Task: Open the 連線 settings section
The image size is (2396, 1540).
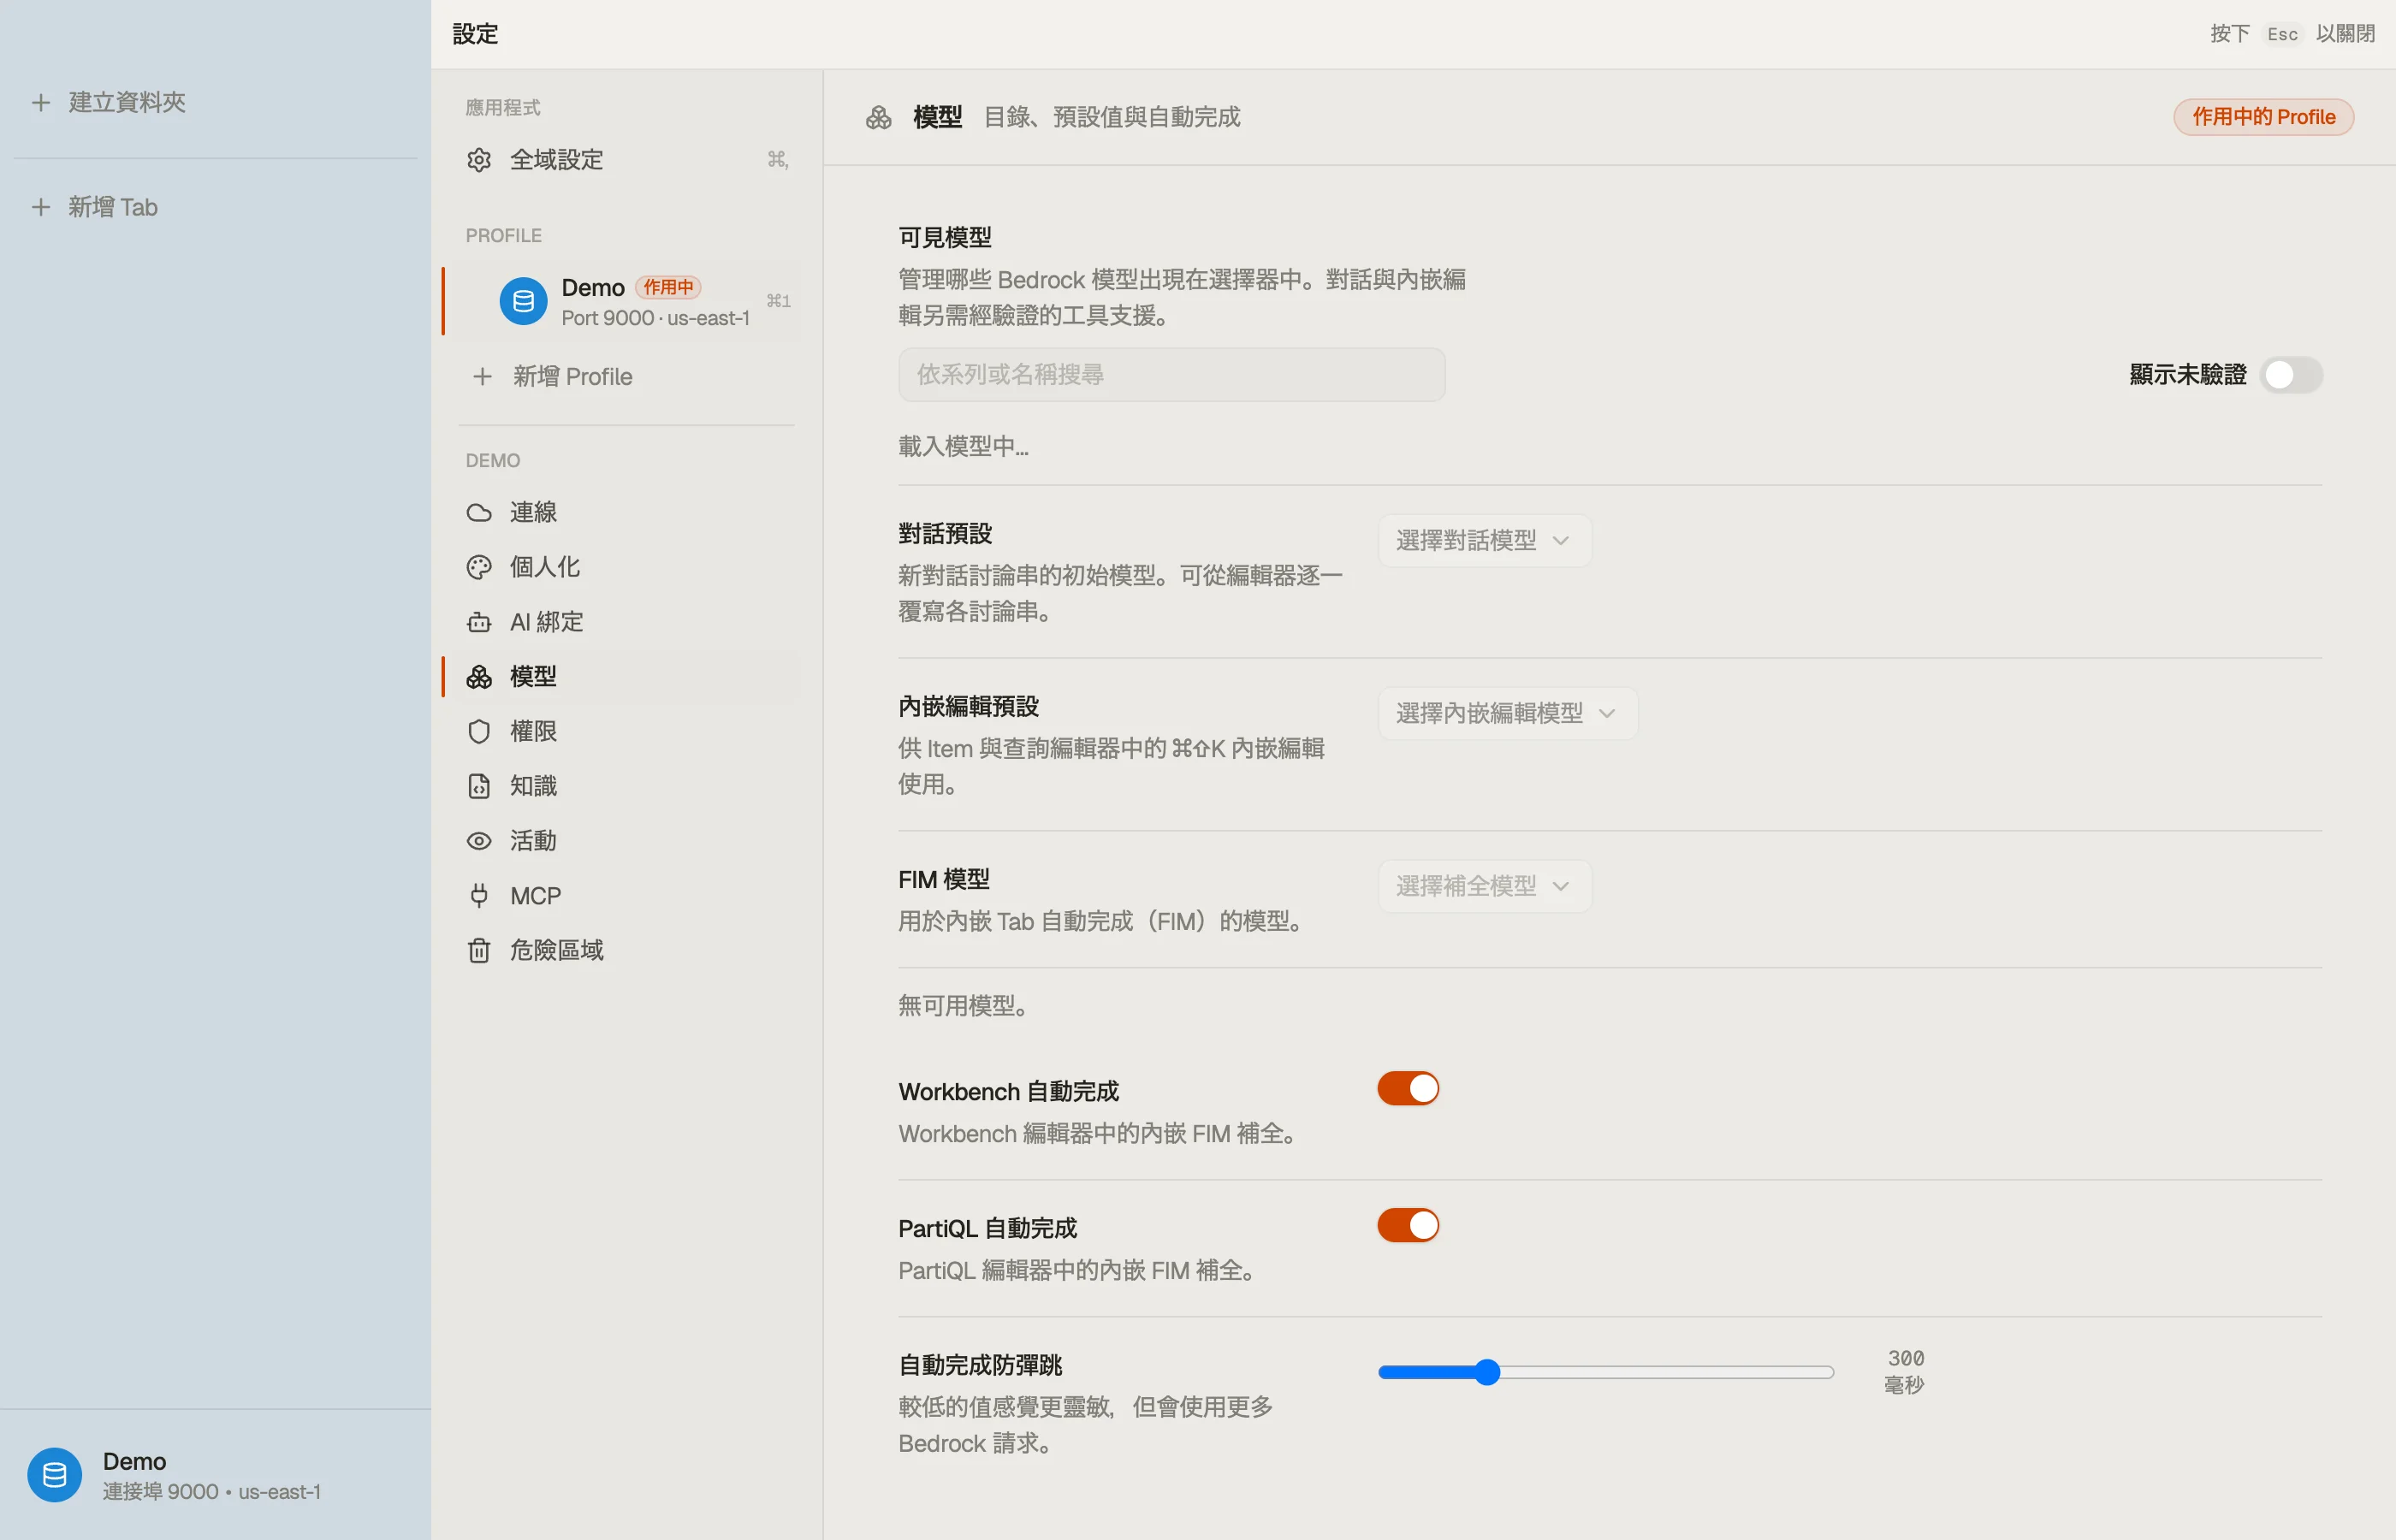Action: [x=624, y=512]
